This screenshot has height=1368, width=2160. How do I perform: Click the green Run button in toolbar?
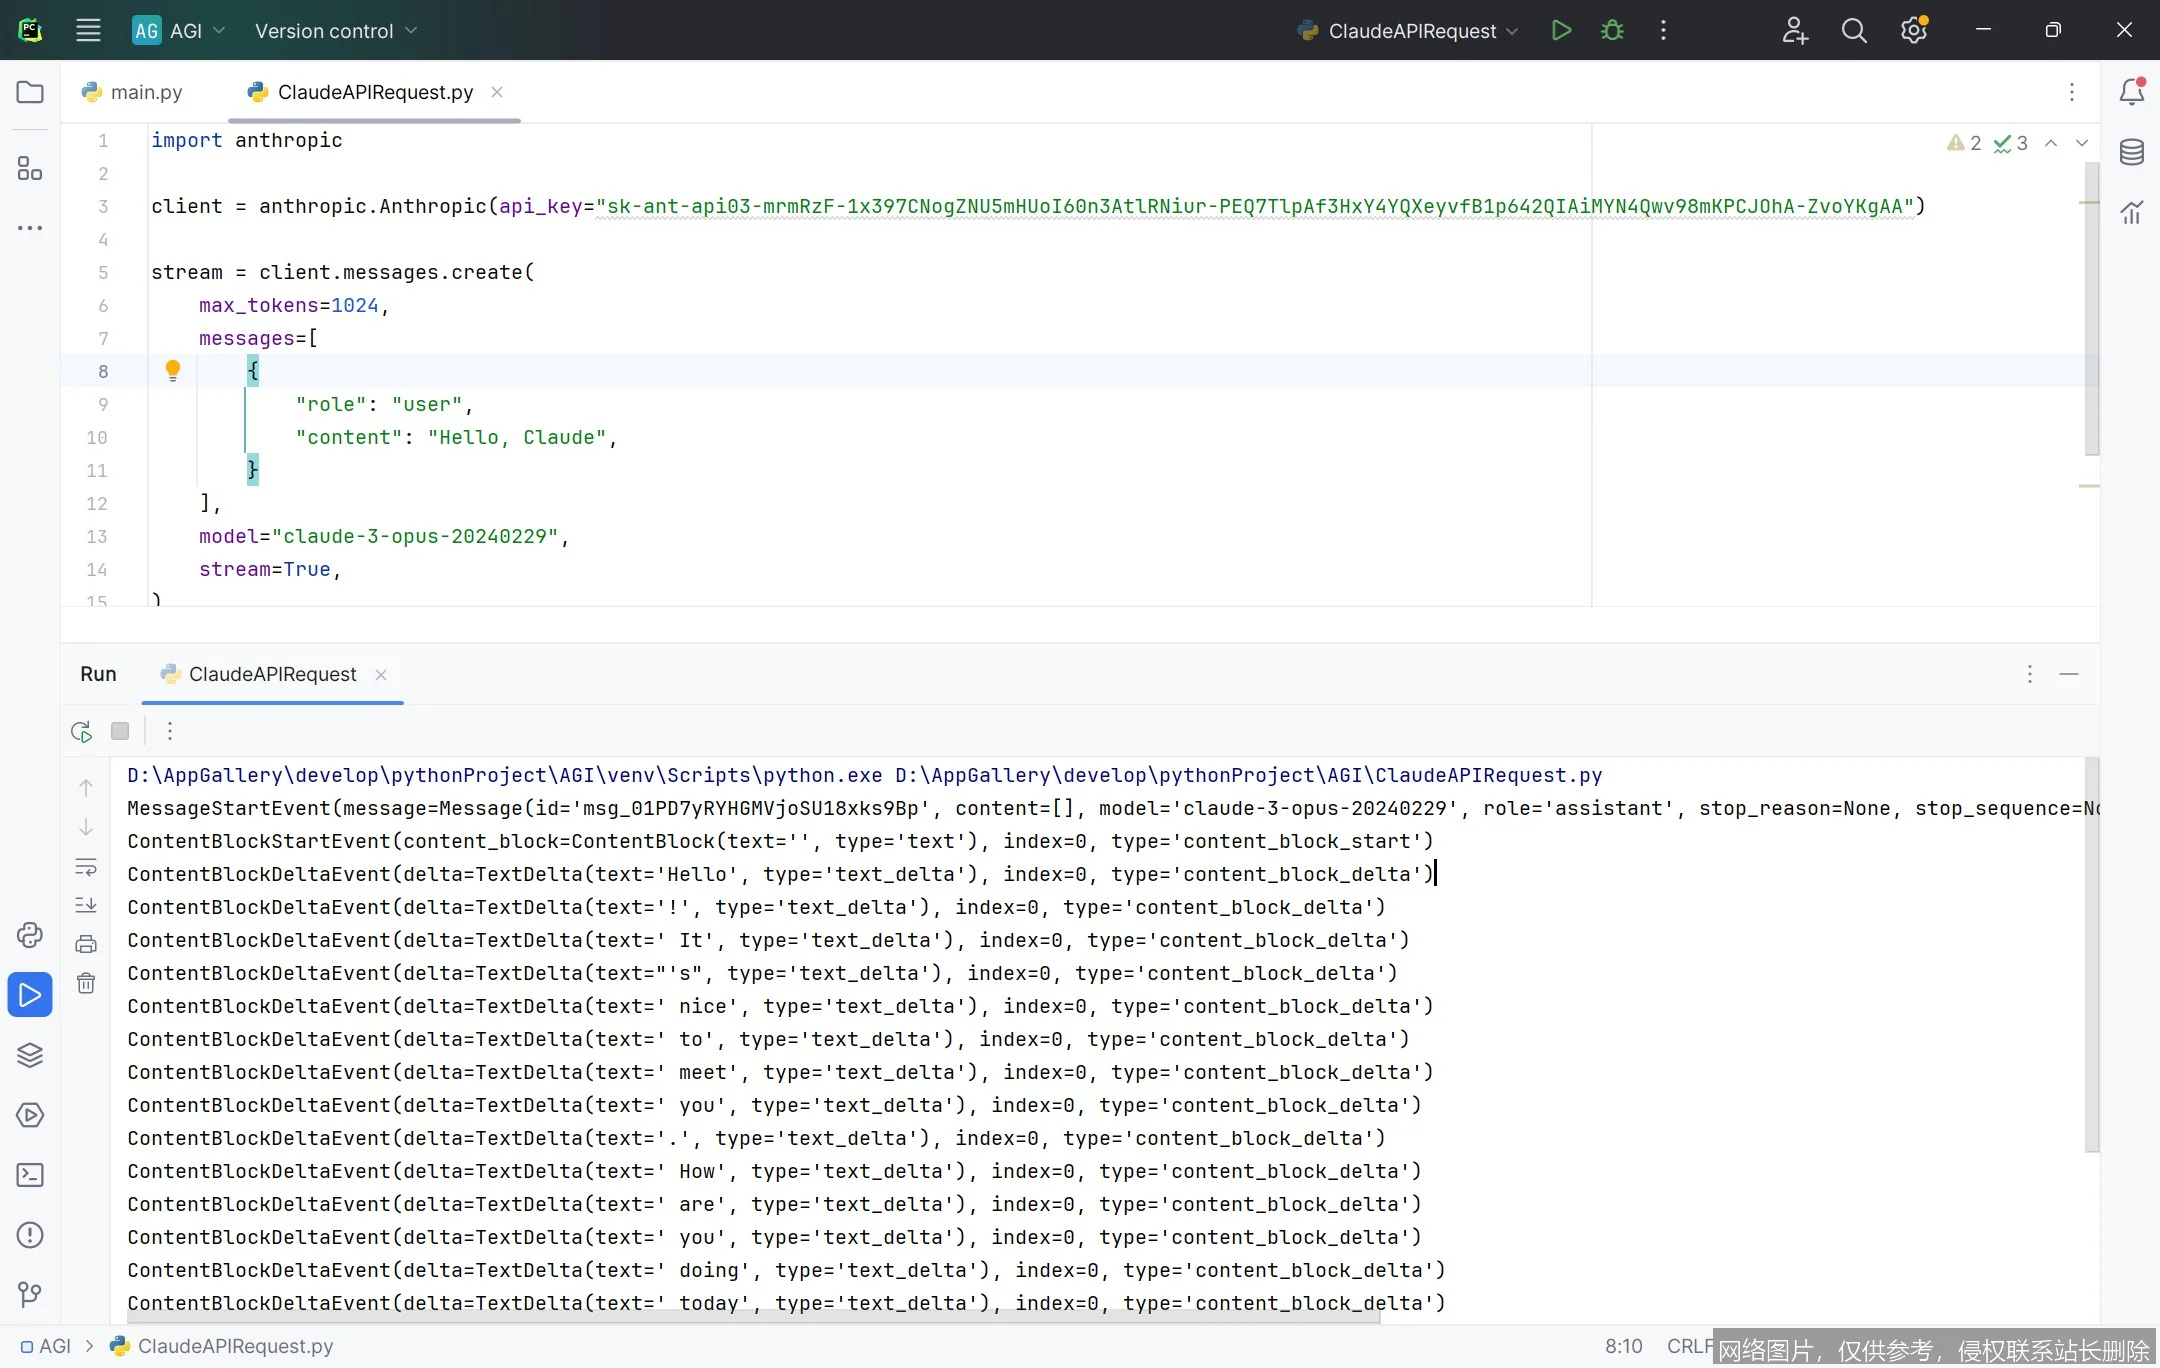point(1561,30)
